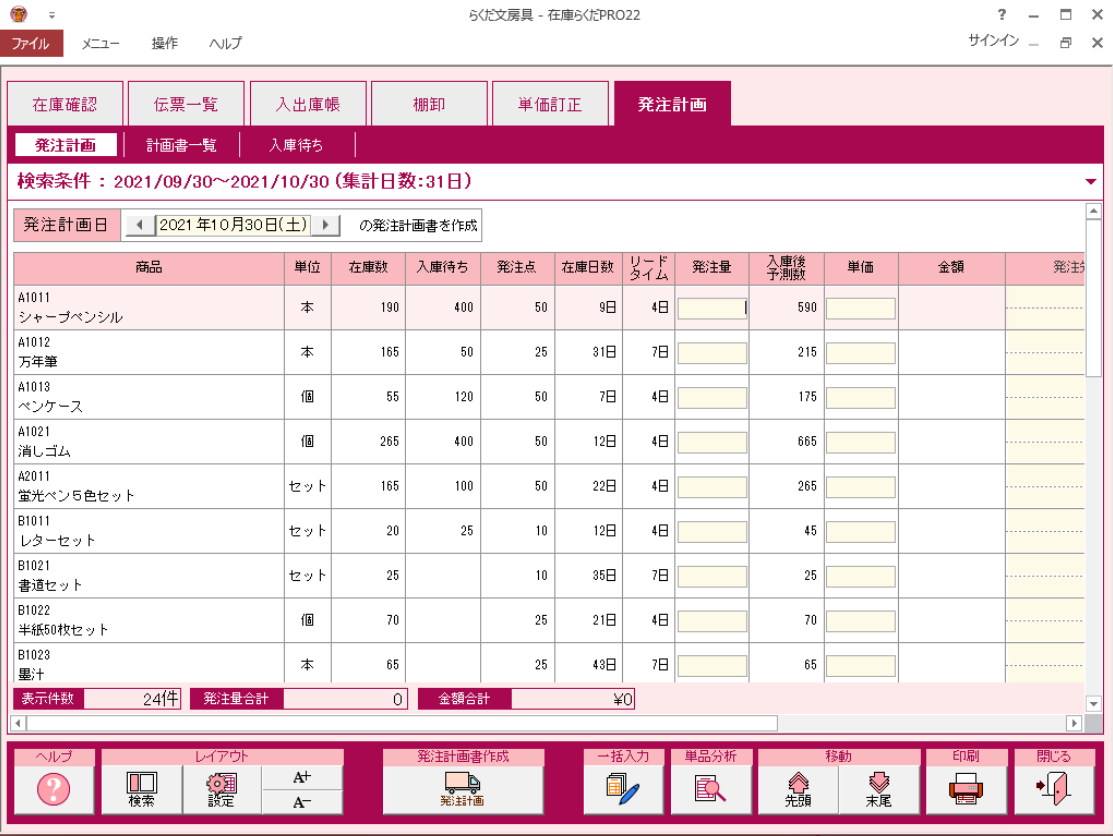Decrease font size with A- button
1113x836 pixels.
click(x=302, y=802)
